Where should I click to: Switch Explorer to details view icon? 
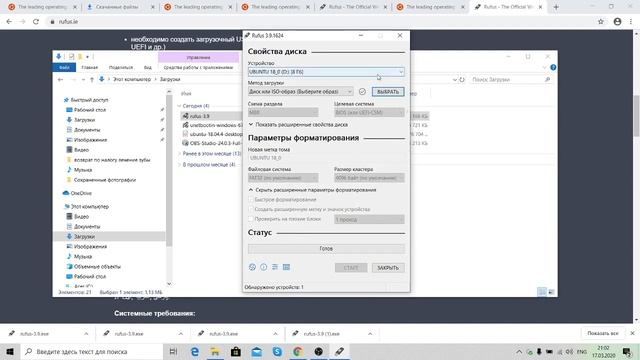pyautogui.click(x=542, y=292)
